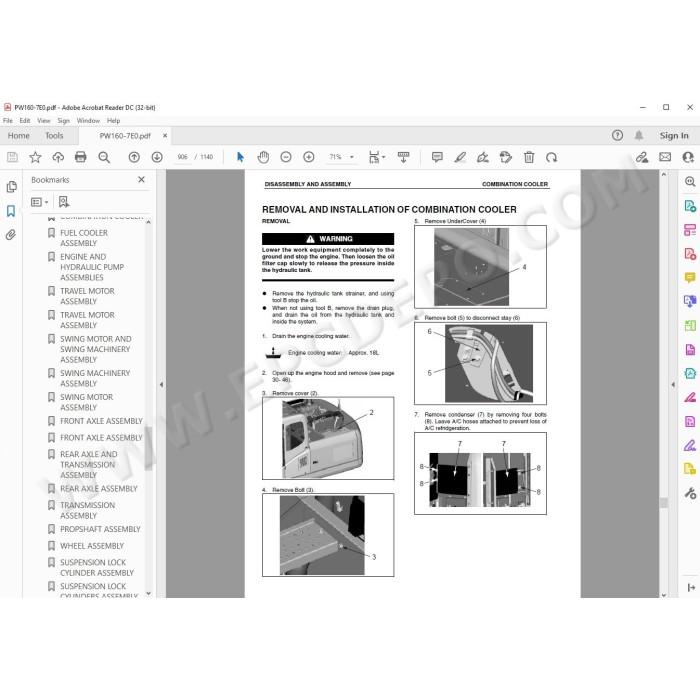
Task: Select the Highlight text pen tool
Action: coord(460,157)
